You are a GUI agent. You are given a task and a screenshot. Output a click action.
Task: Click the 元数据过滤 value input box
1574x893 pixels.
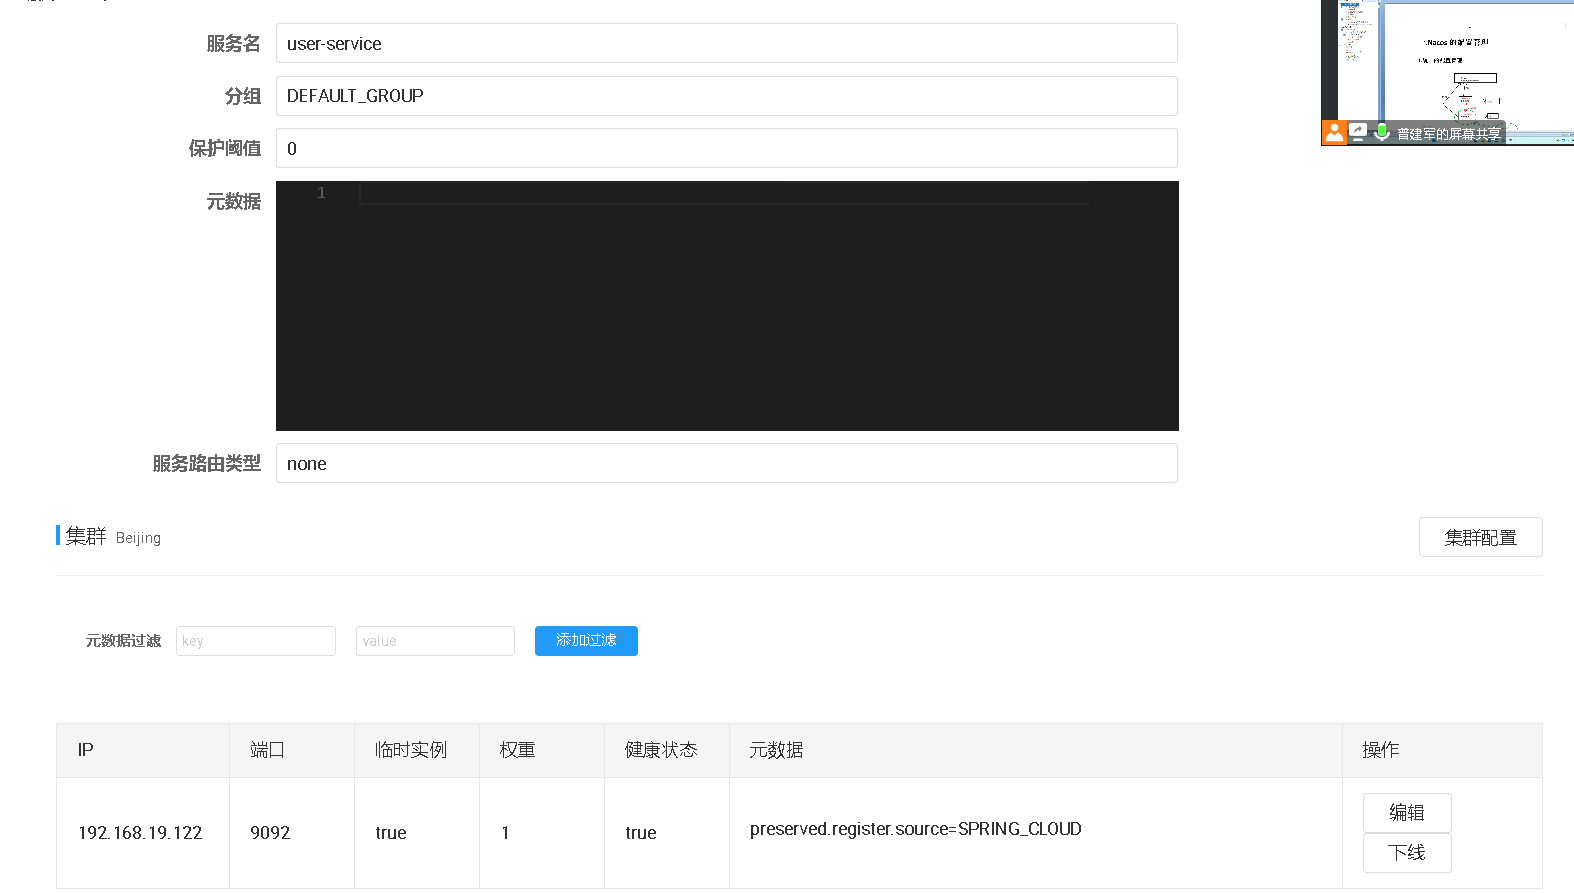pos(435,641)
